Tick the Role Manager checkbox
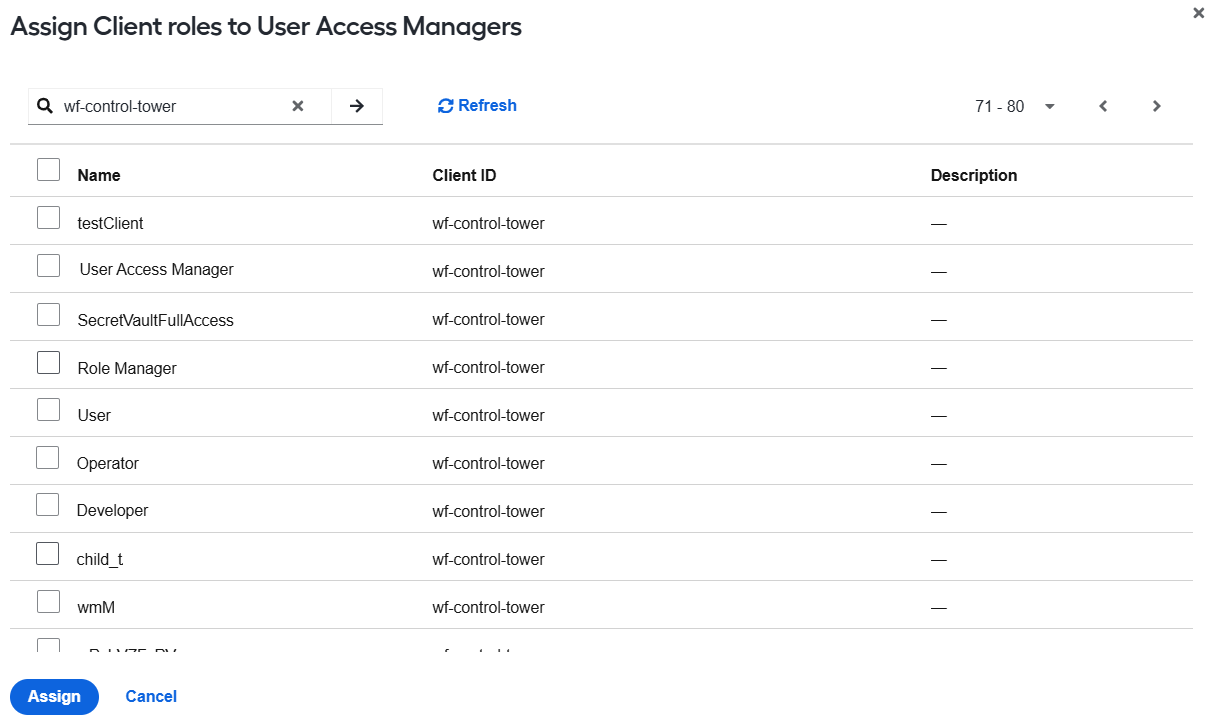Viewport: 1217px width, 722px height. tap(48, 362)
